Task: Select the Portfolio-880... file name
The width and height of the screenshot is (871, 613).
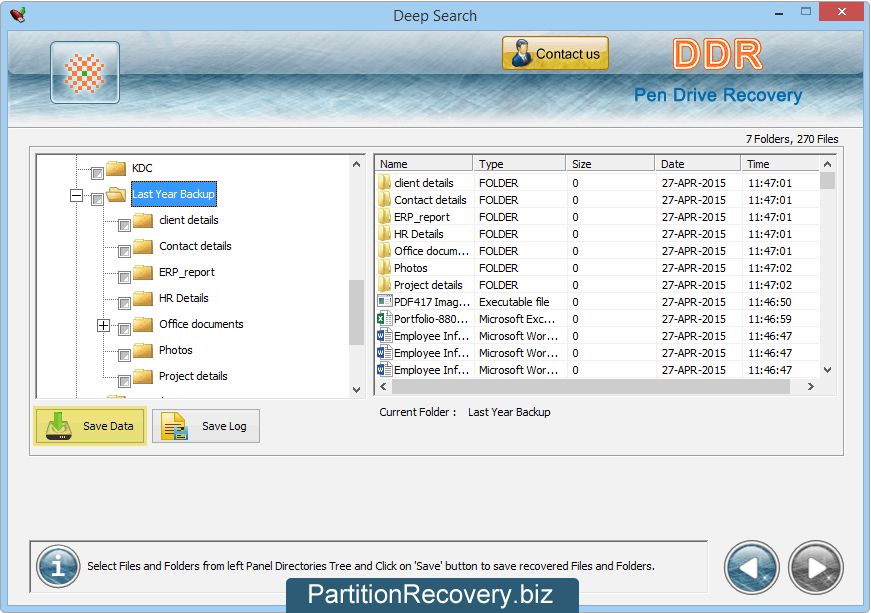Action: pos(431,319)
